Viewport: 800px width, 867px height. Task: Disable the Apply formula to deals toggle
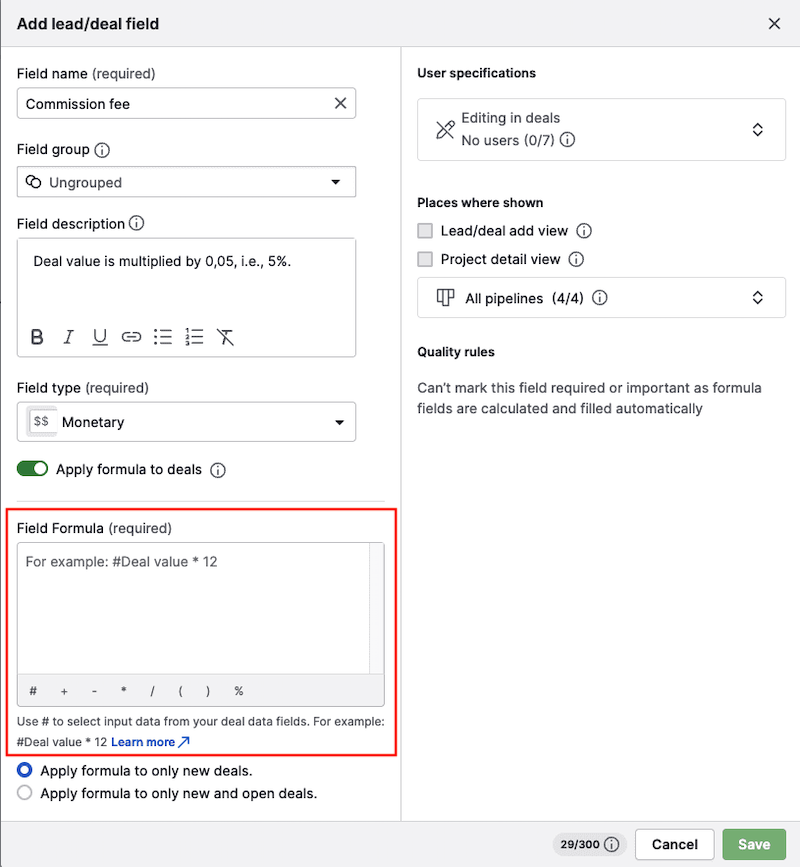coord(33,469)
